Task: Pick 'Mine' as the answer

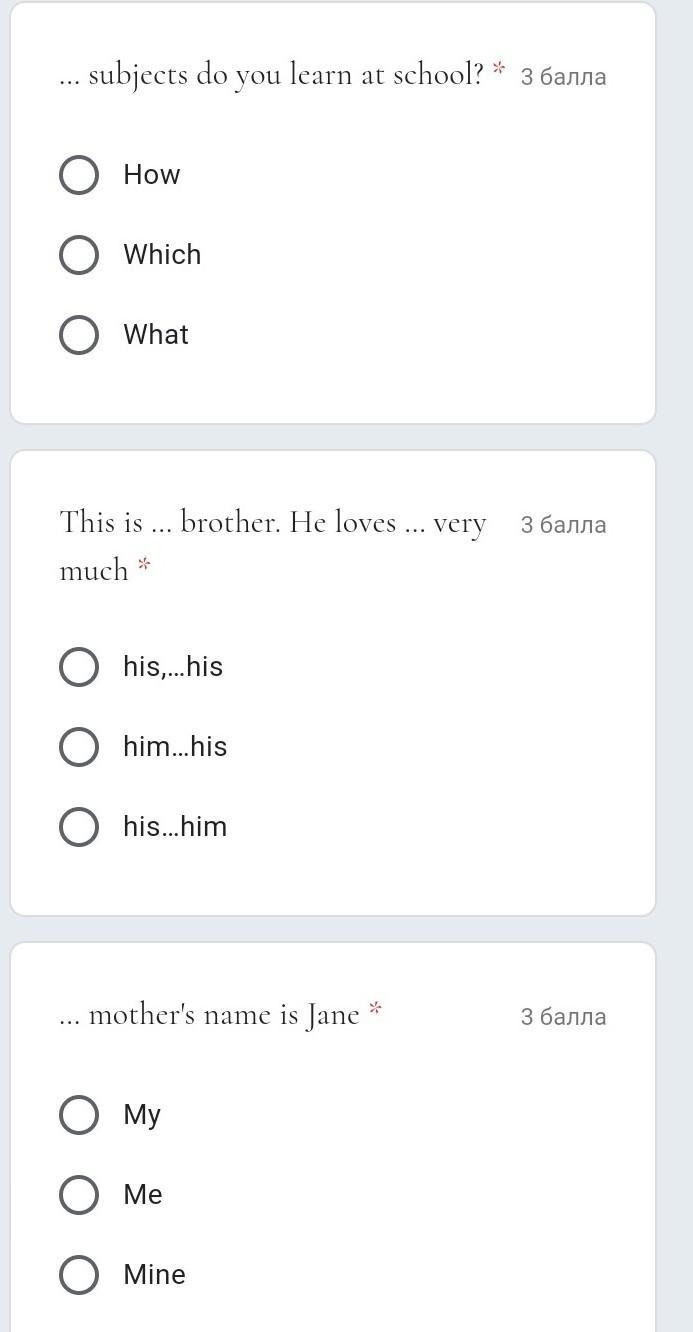Action: click(79, 1275)
